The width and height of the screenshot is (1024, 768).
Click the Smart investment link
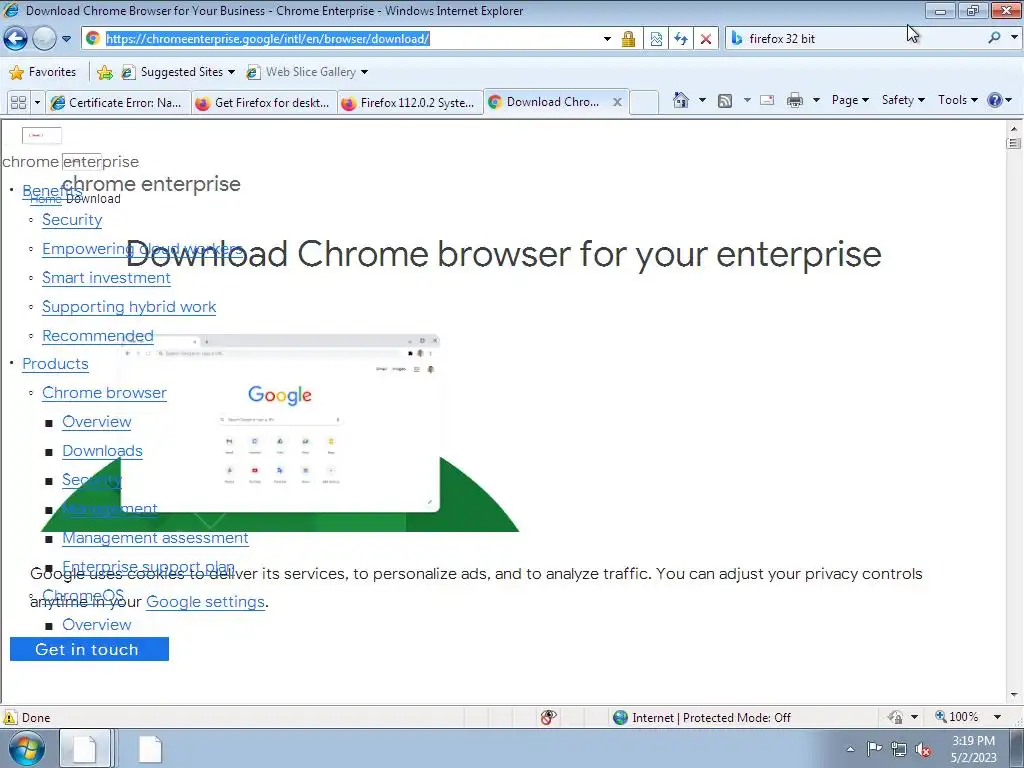(x=106, y=278)
